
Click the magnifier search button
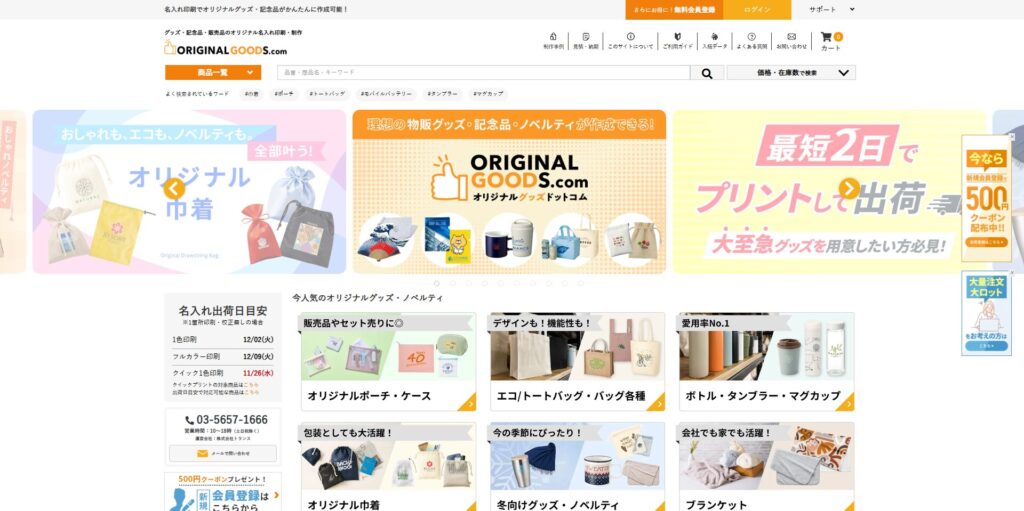click(x=707, y=73)
